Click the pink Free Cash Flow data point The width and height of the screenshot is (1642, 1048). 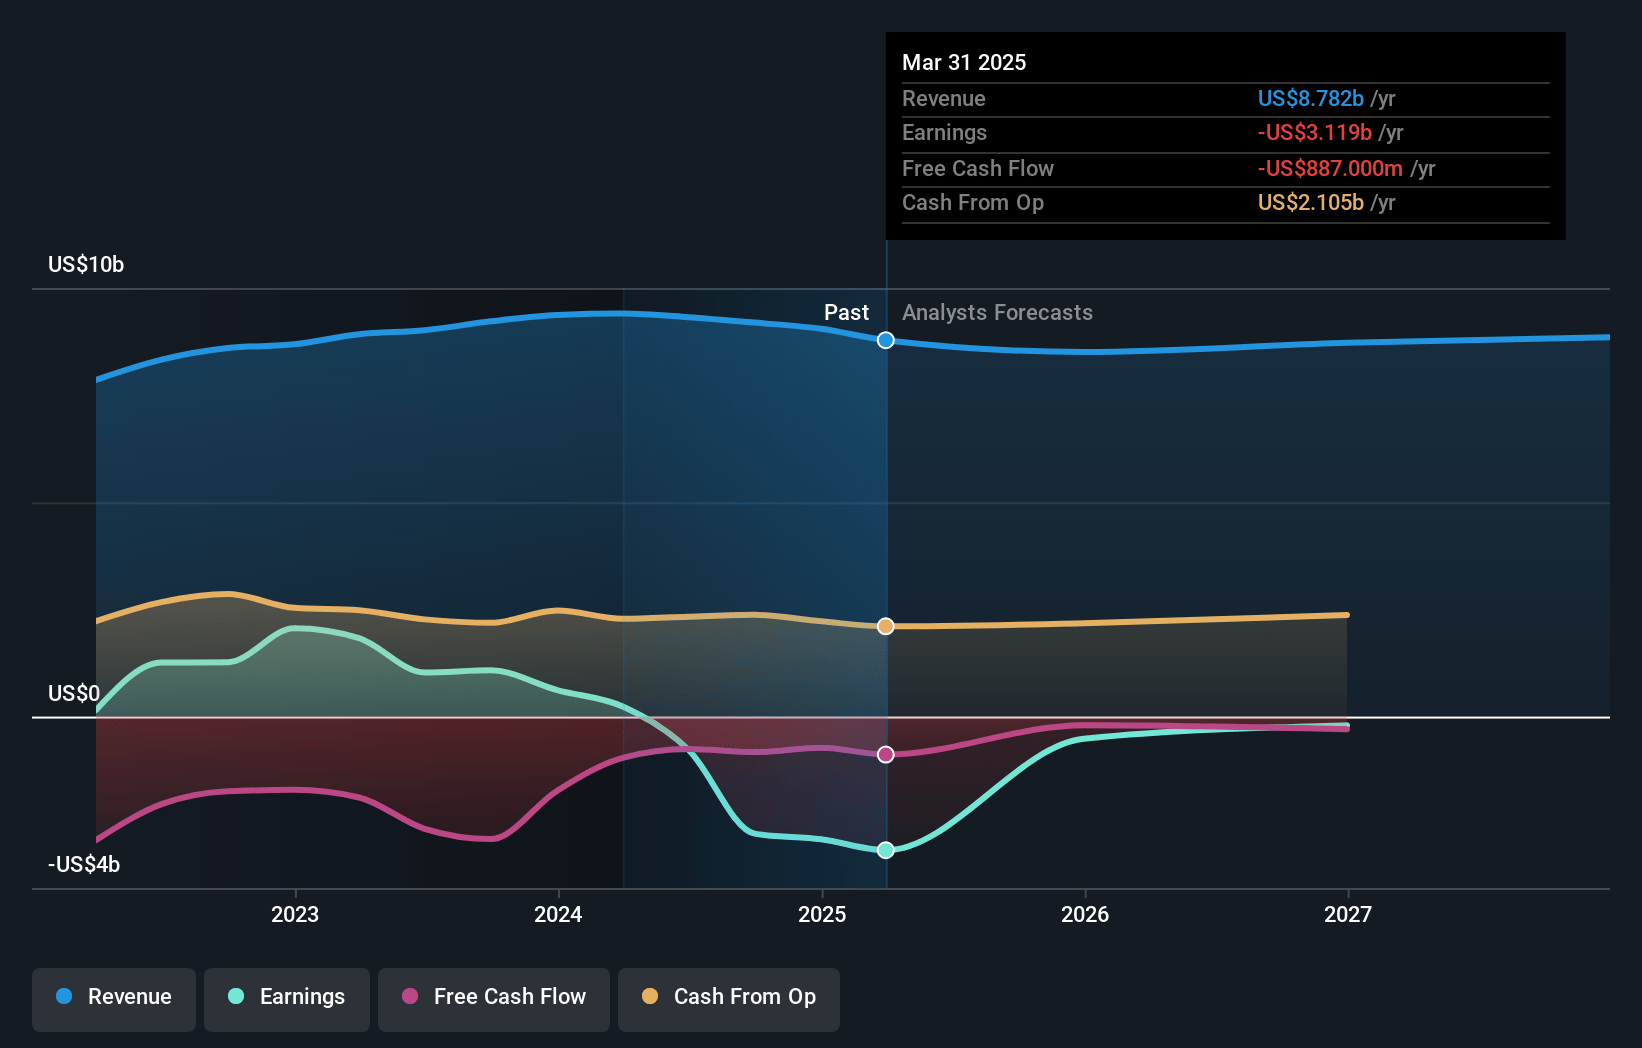pos(886,754)
